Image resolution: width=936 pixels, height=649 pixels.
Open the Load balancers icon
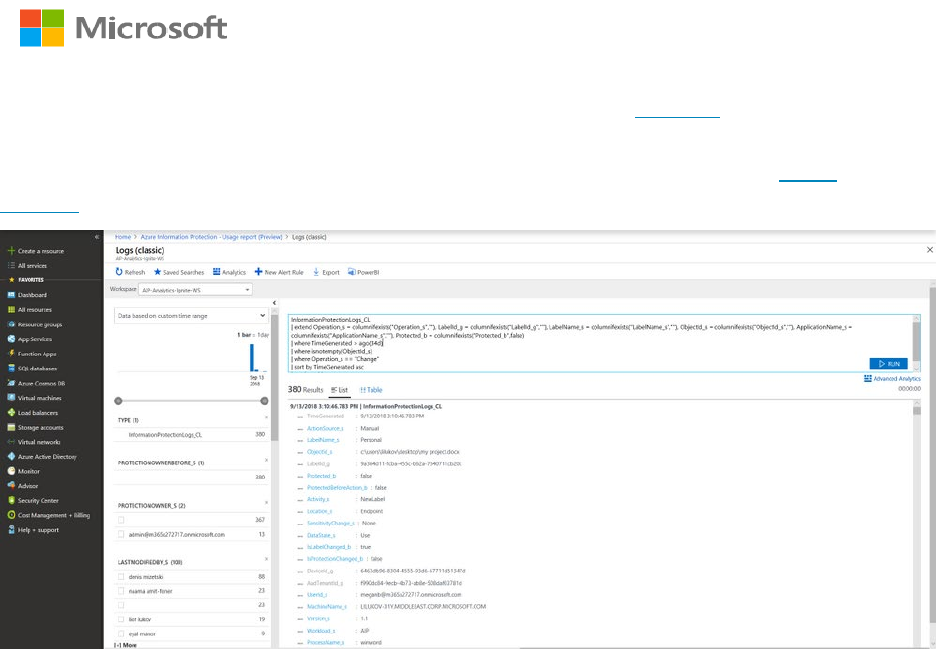11,413
